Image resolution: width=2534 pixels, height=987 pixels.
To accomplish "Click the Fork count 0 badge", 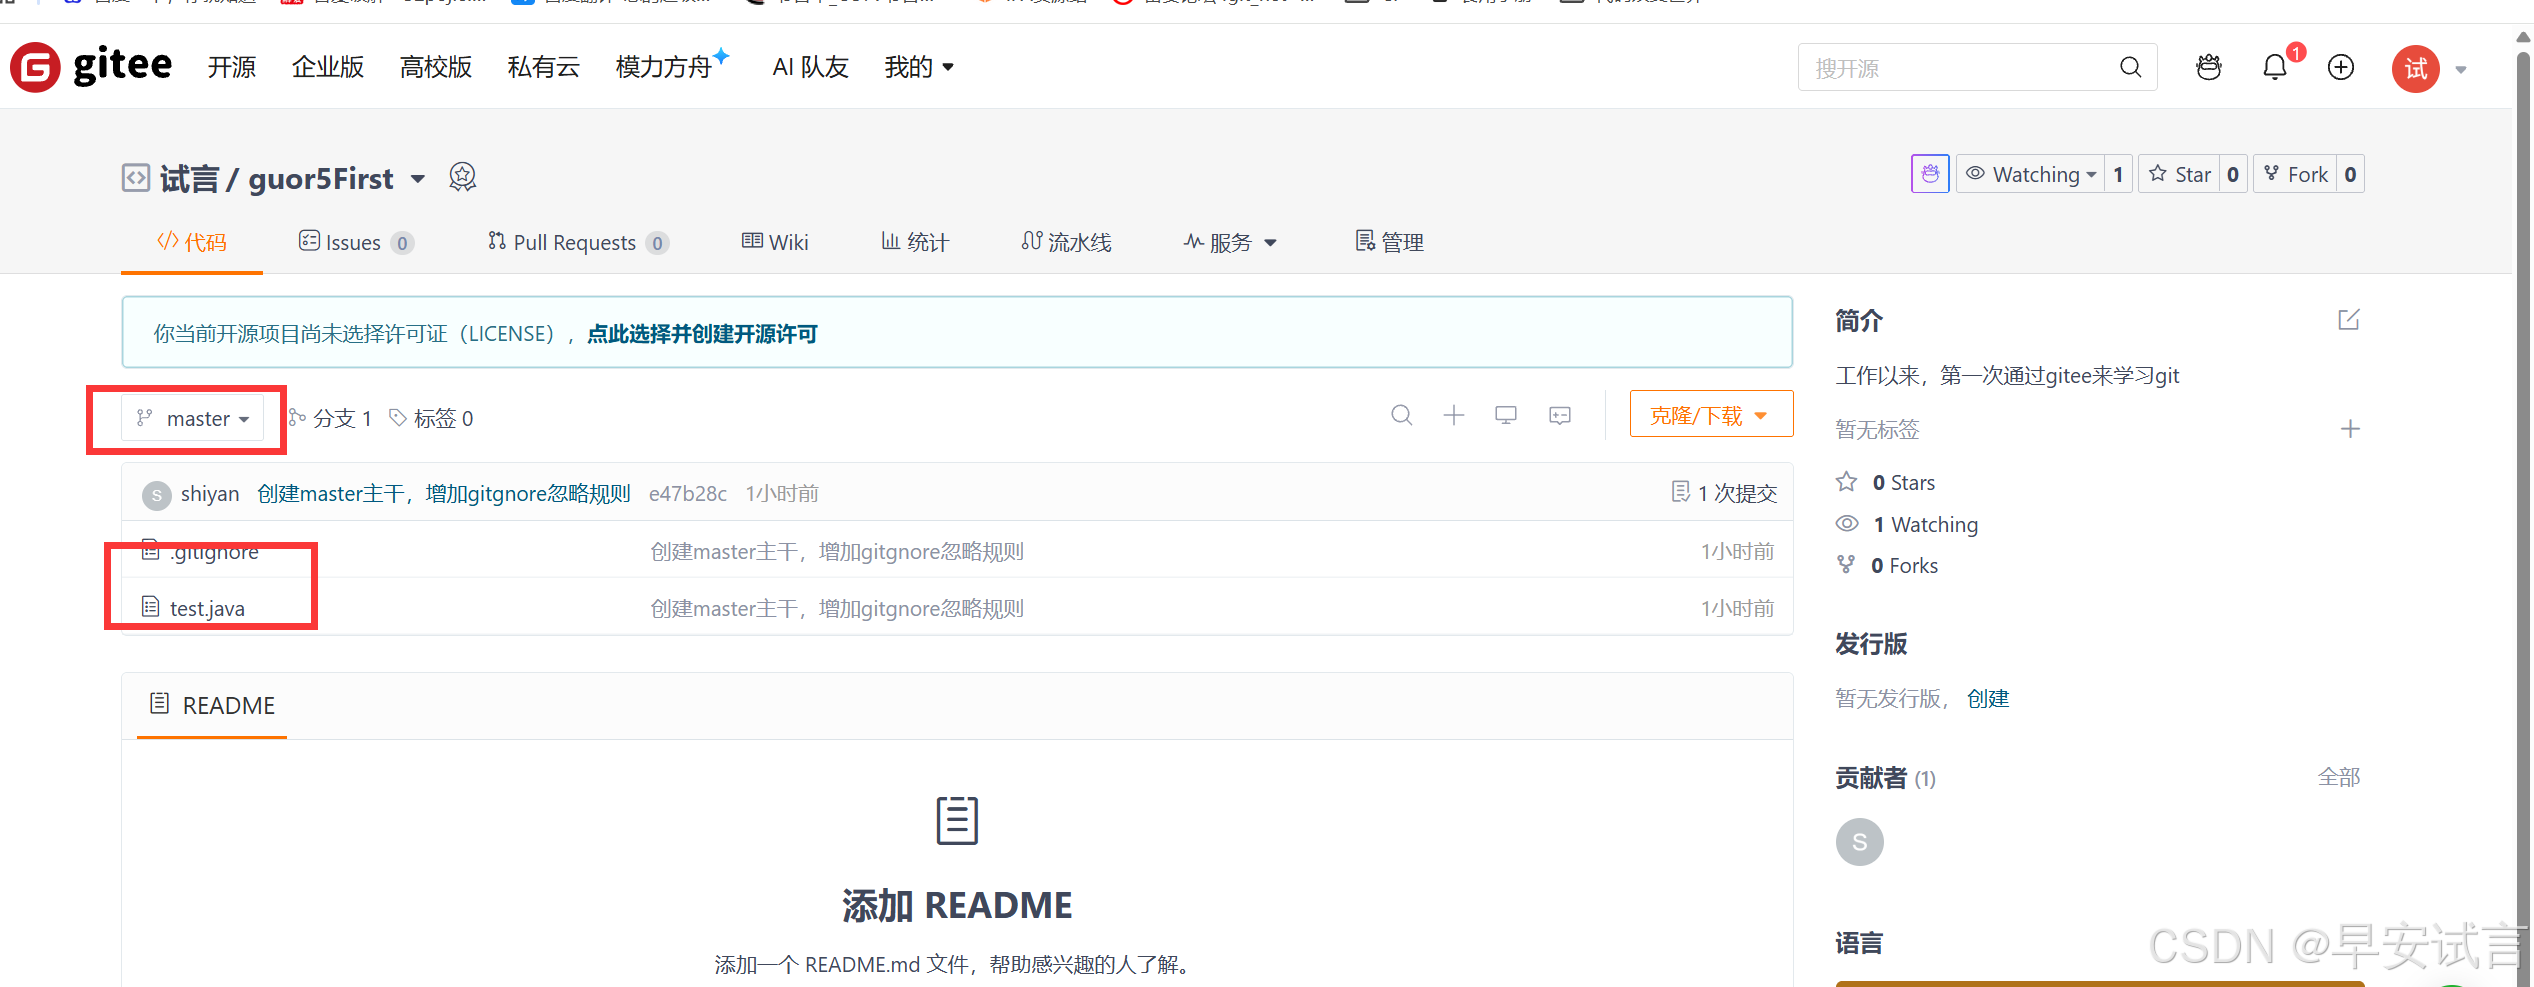I will click(x=2350, y=174).
